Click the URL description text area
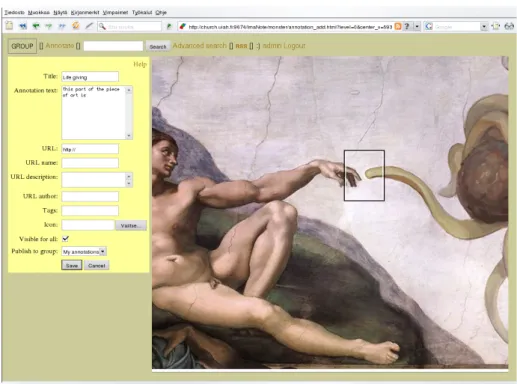The image size is (517, 384). pos(94,180)
